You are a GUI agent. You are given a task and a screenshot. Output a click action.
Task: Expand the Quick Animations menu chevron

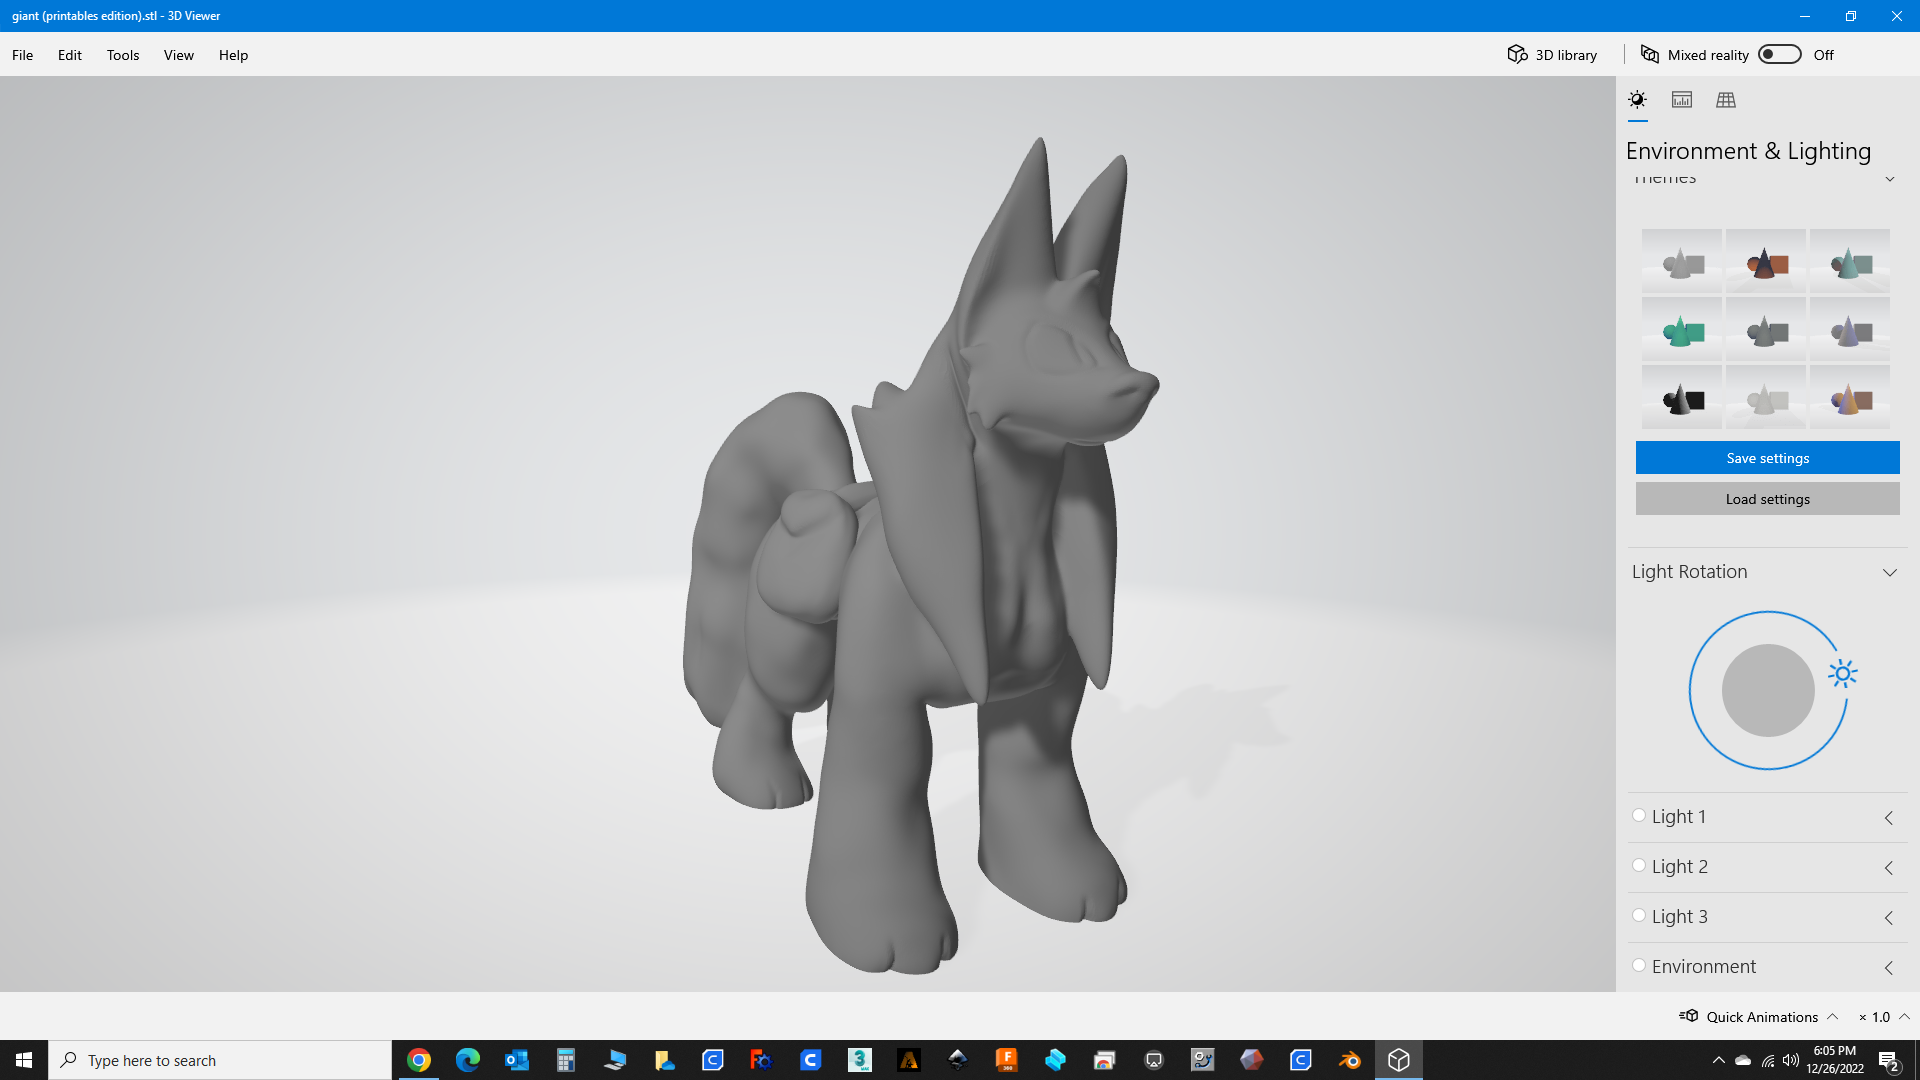[x=1833, y=1016]
